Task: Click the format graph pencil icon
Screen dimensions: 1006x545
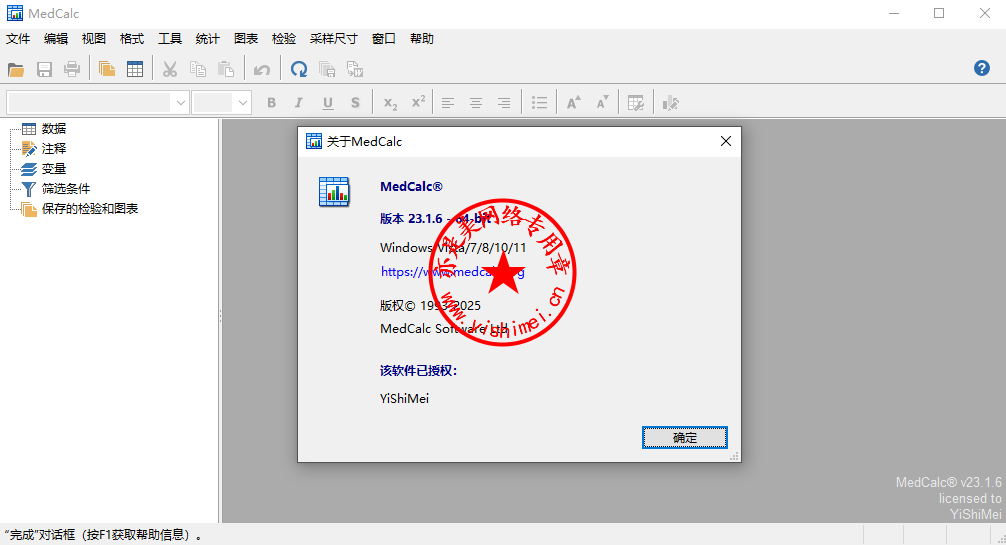Action: 670,103
